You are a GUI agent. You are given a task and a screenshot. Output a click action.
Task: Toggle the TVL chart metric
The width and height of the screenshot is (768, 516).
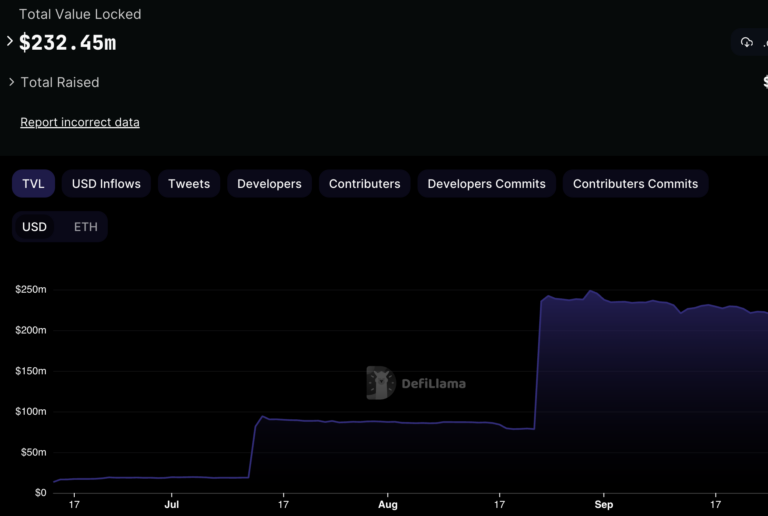click(34, 184)
